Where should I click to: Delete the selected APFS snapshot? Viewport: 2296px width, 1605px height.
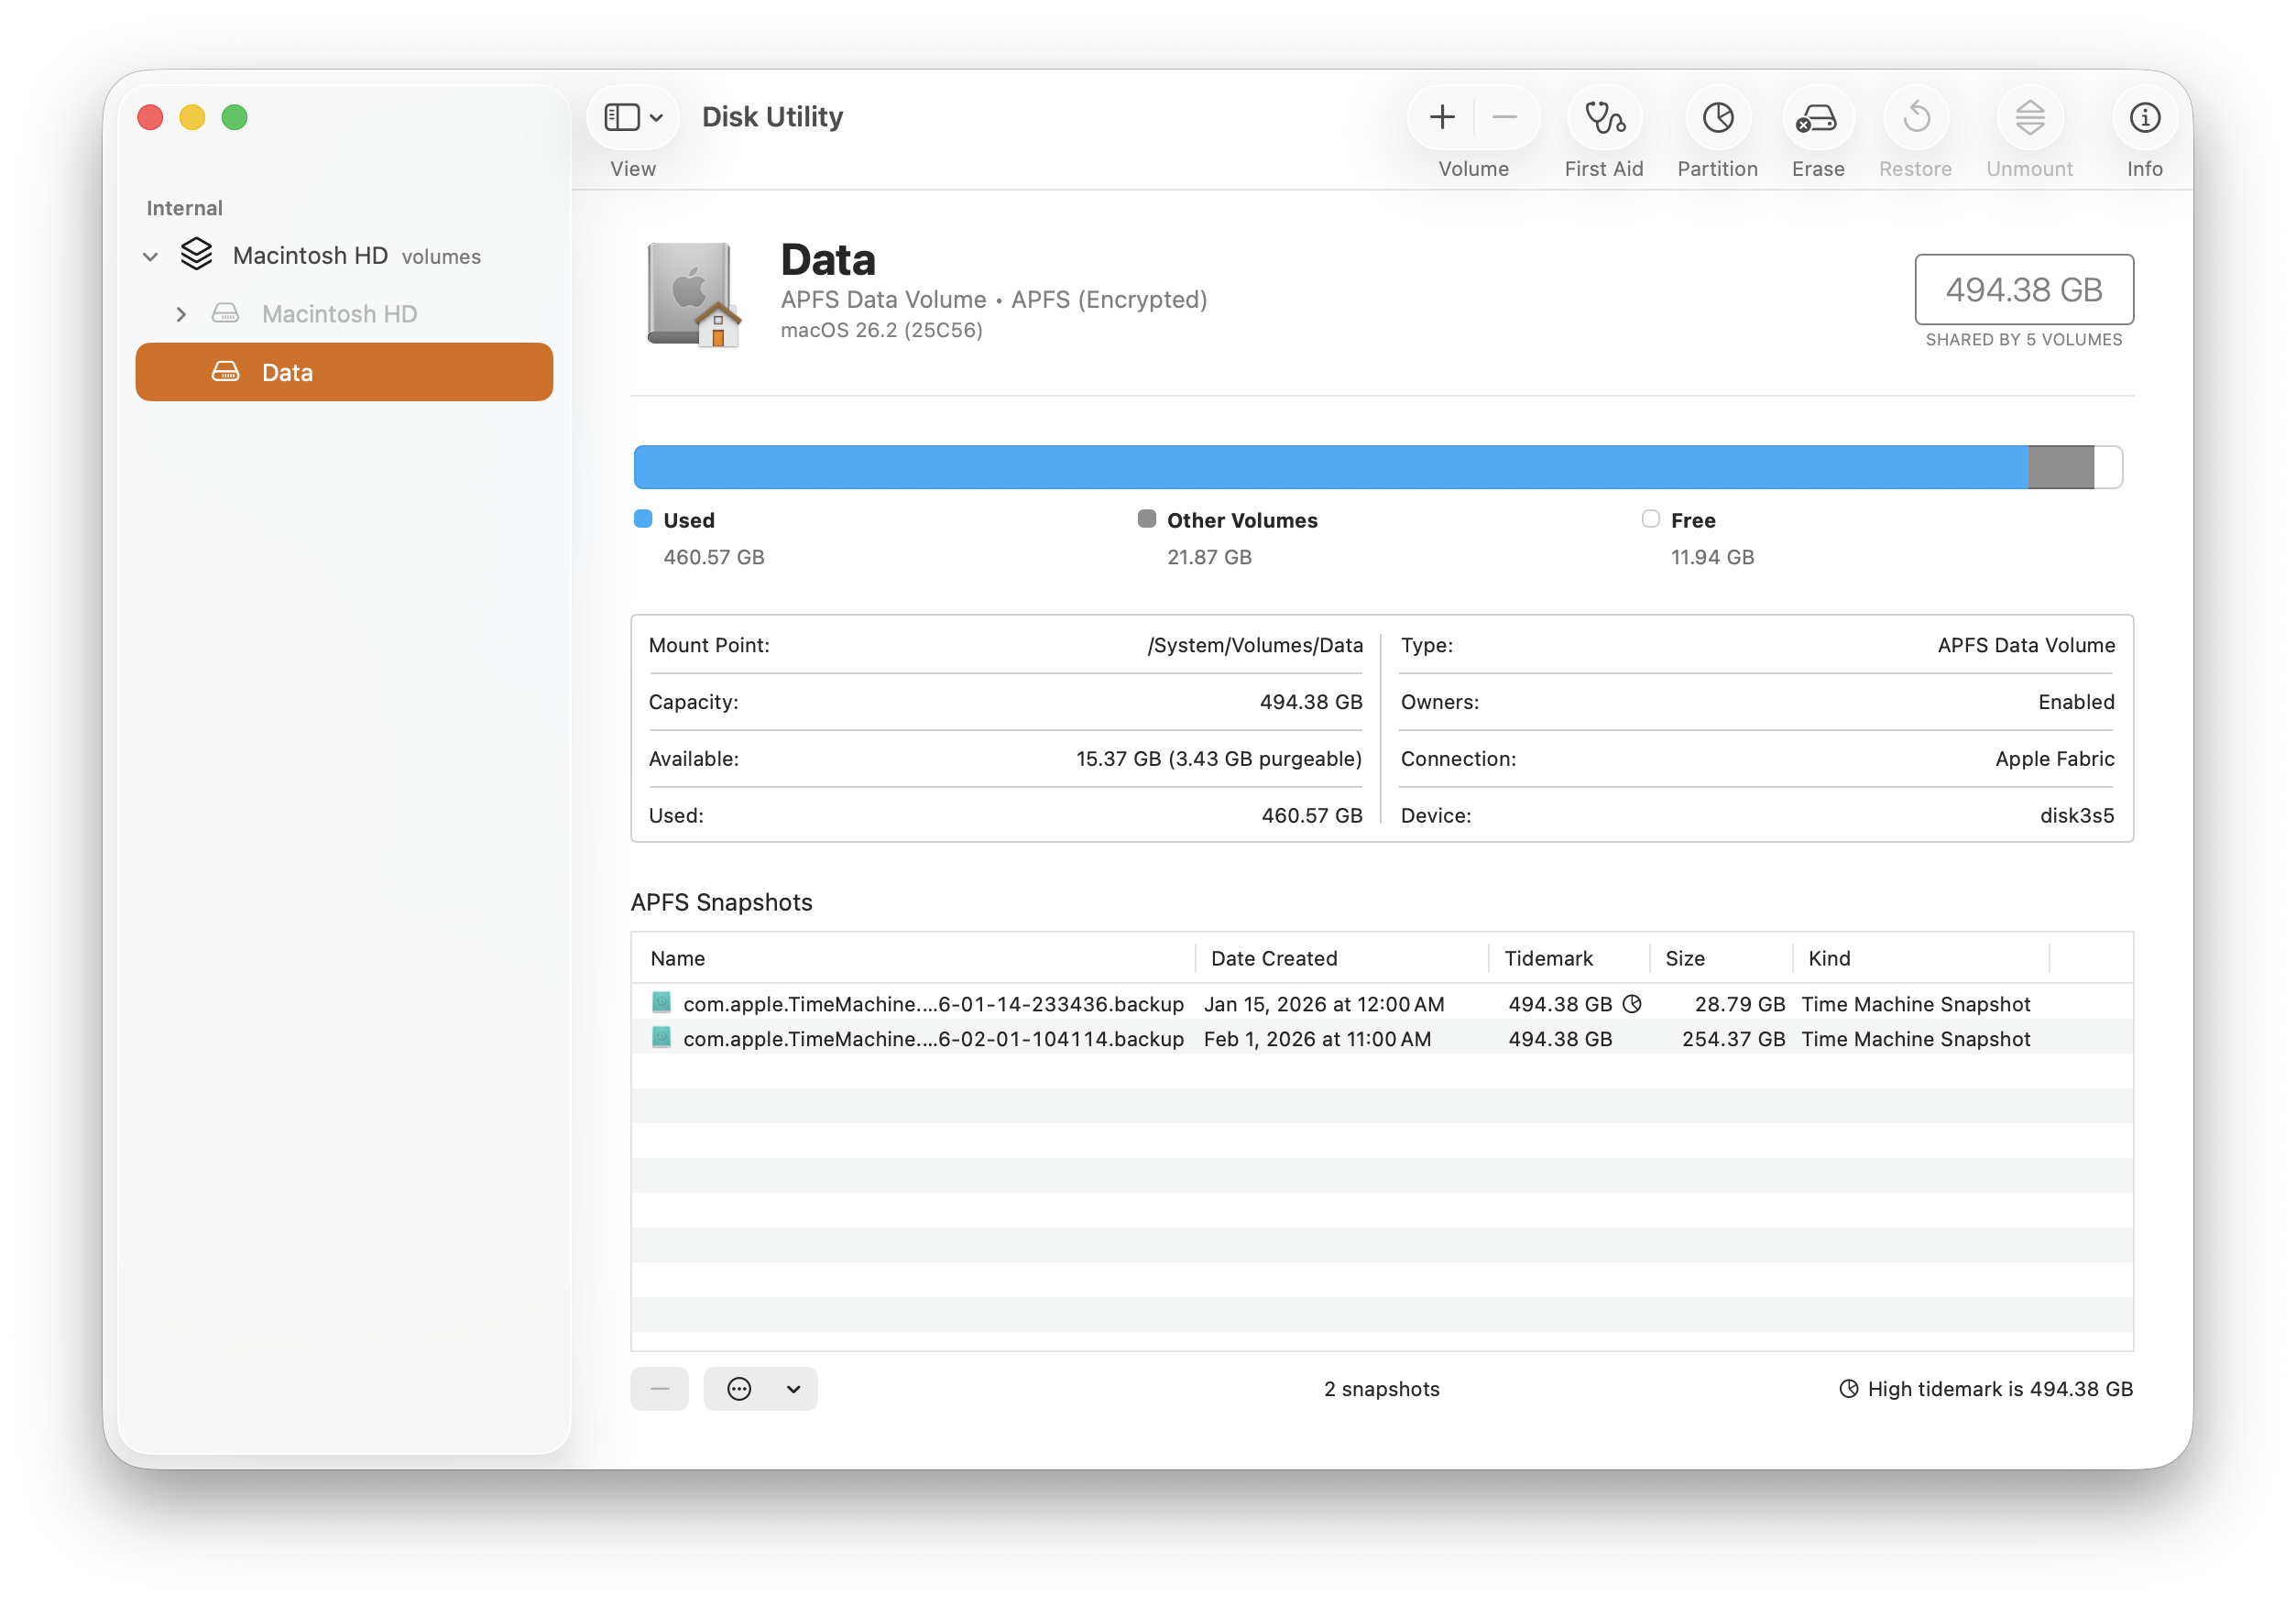[659, 1389]
